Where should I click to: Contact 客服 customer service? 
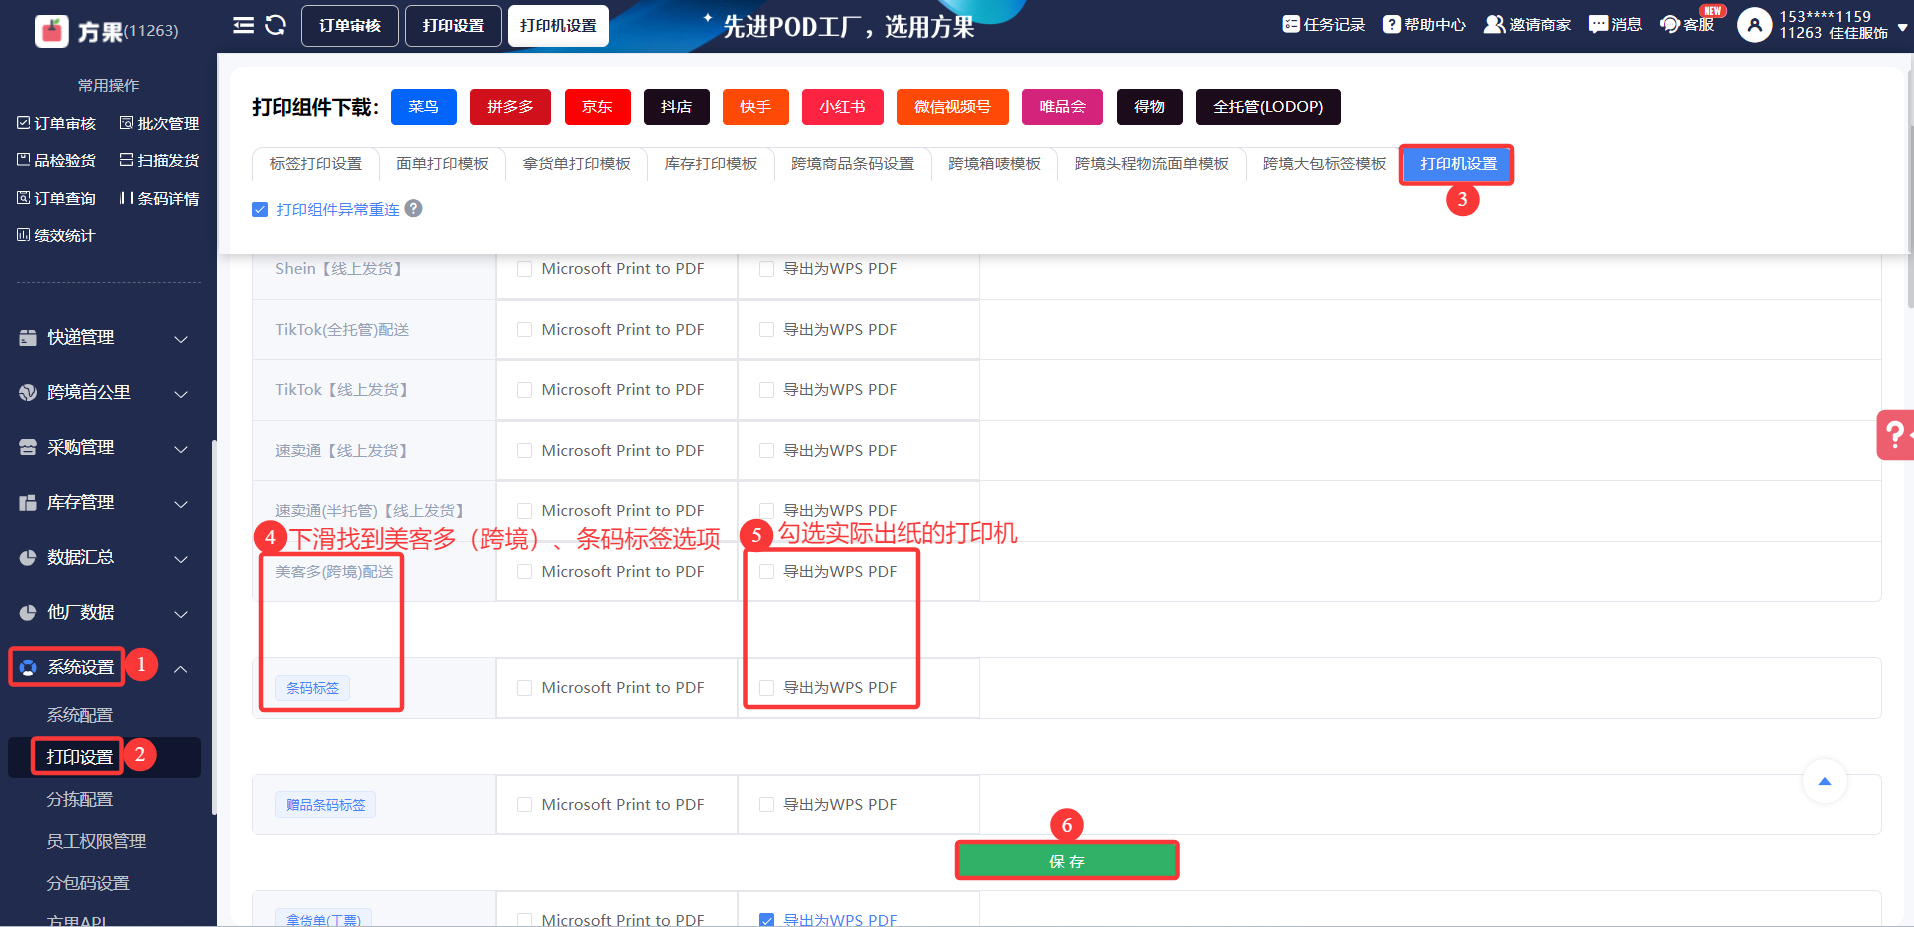coord(1687,24)
